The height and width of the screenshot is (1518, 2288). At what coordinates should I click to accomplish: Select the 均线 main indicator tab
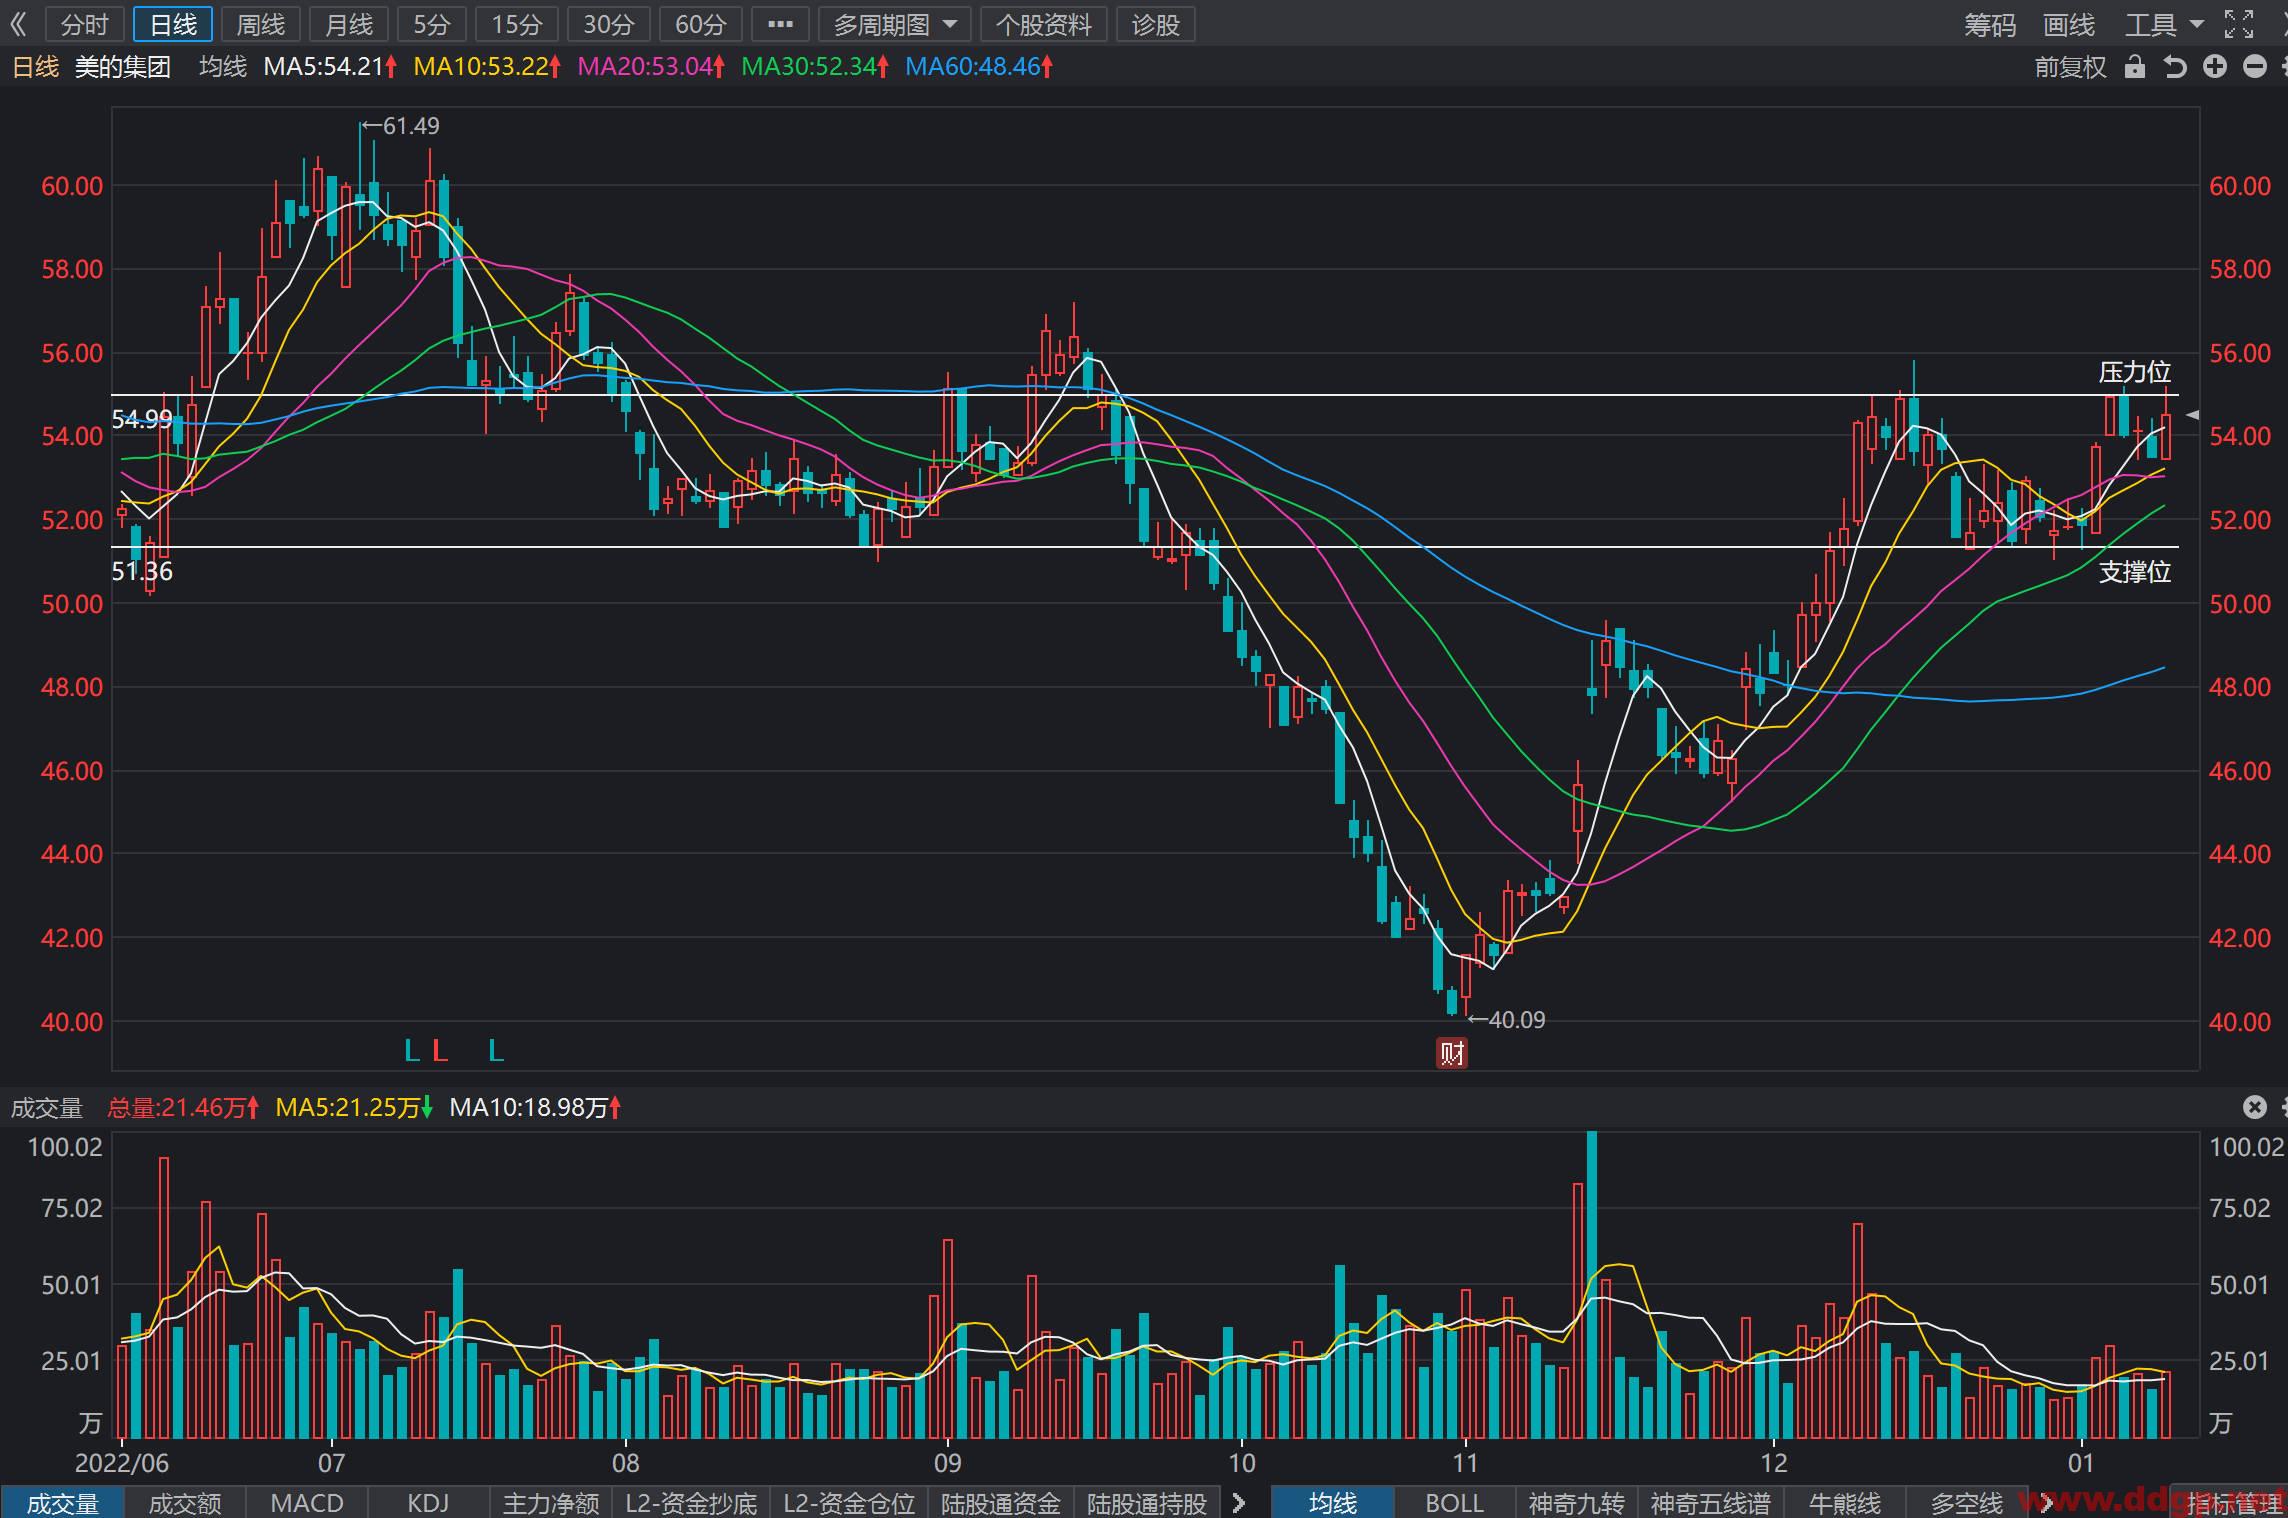[1333, 1503]
